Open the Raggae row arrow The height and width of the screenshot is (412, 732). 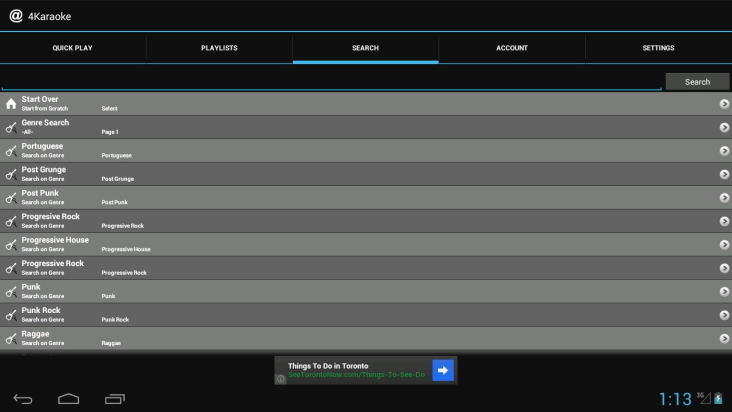pos(724,338)
